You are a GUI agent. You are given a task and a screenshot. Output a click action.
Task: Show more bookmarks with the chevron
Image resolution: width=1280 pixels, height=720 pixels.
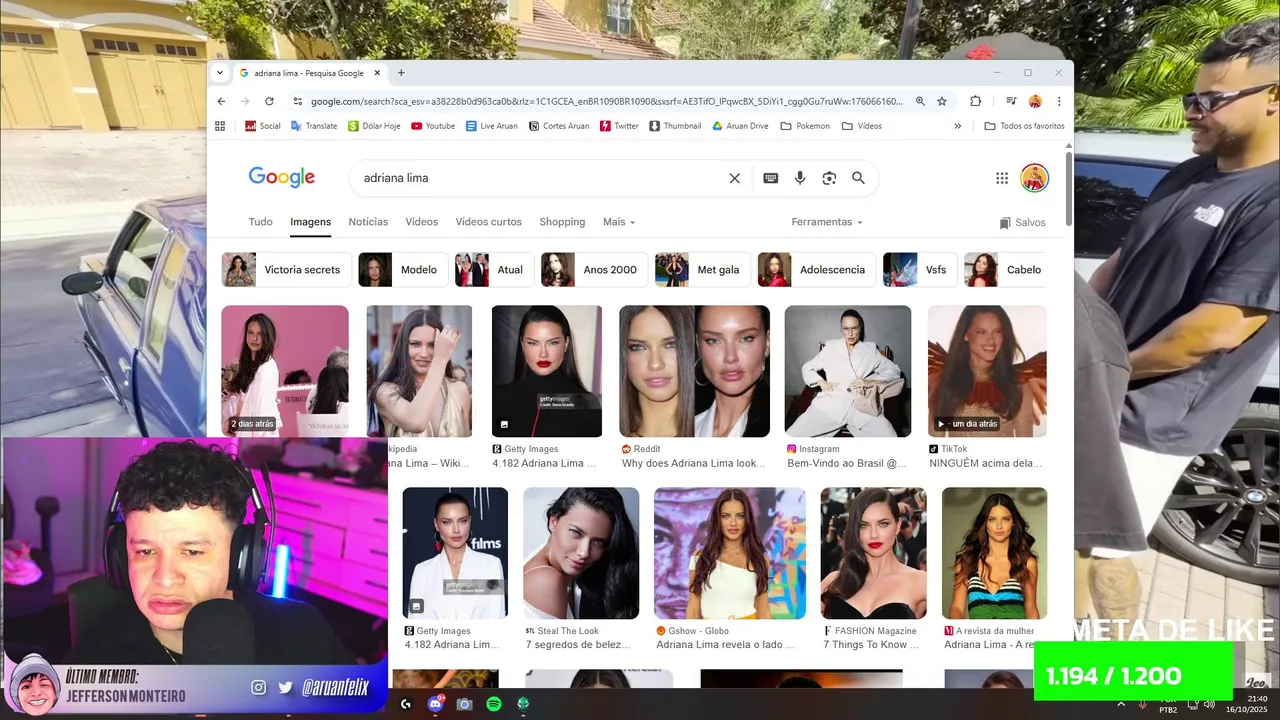[958, 126]
